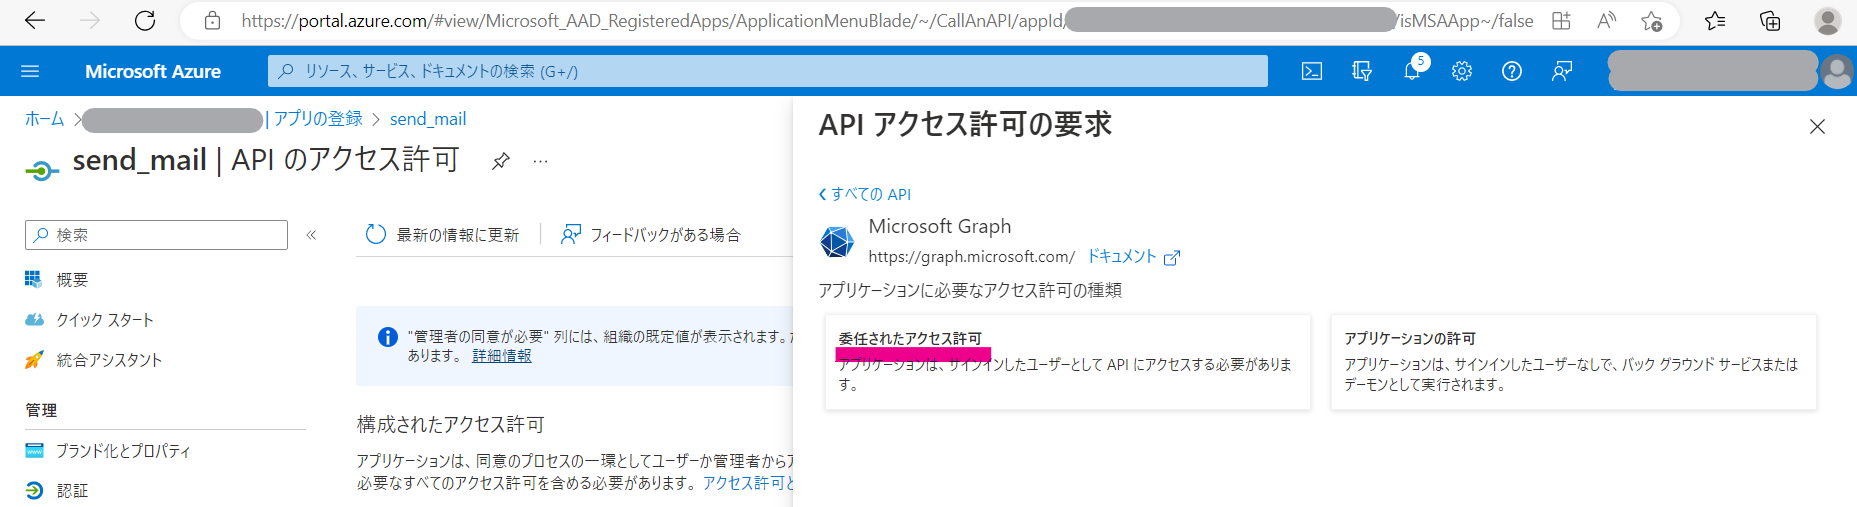Viewport: 1857px width, 507px height.
Task: Activate the read aloud icon
Action: point(1607,21)
